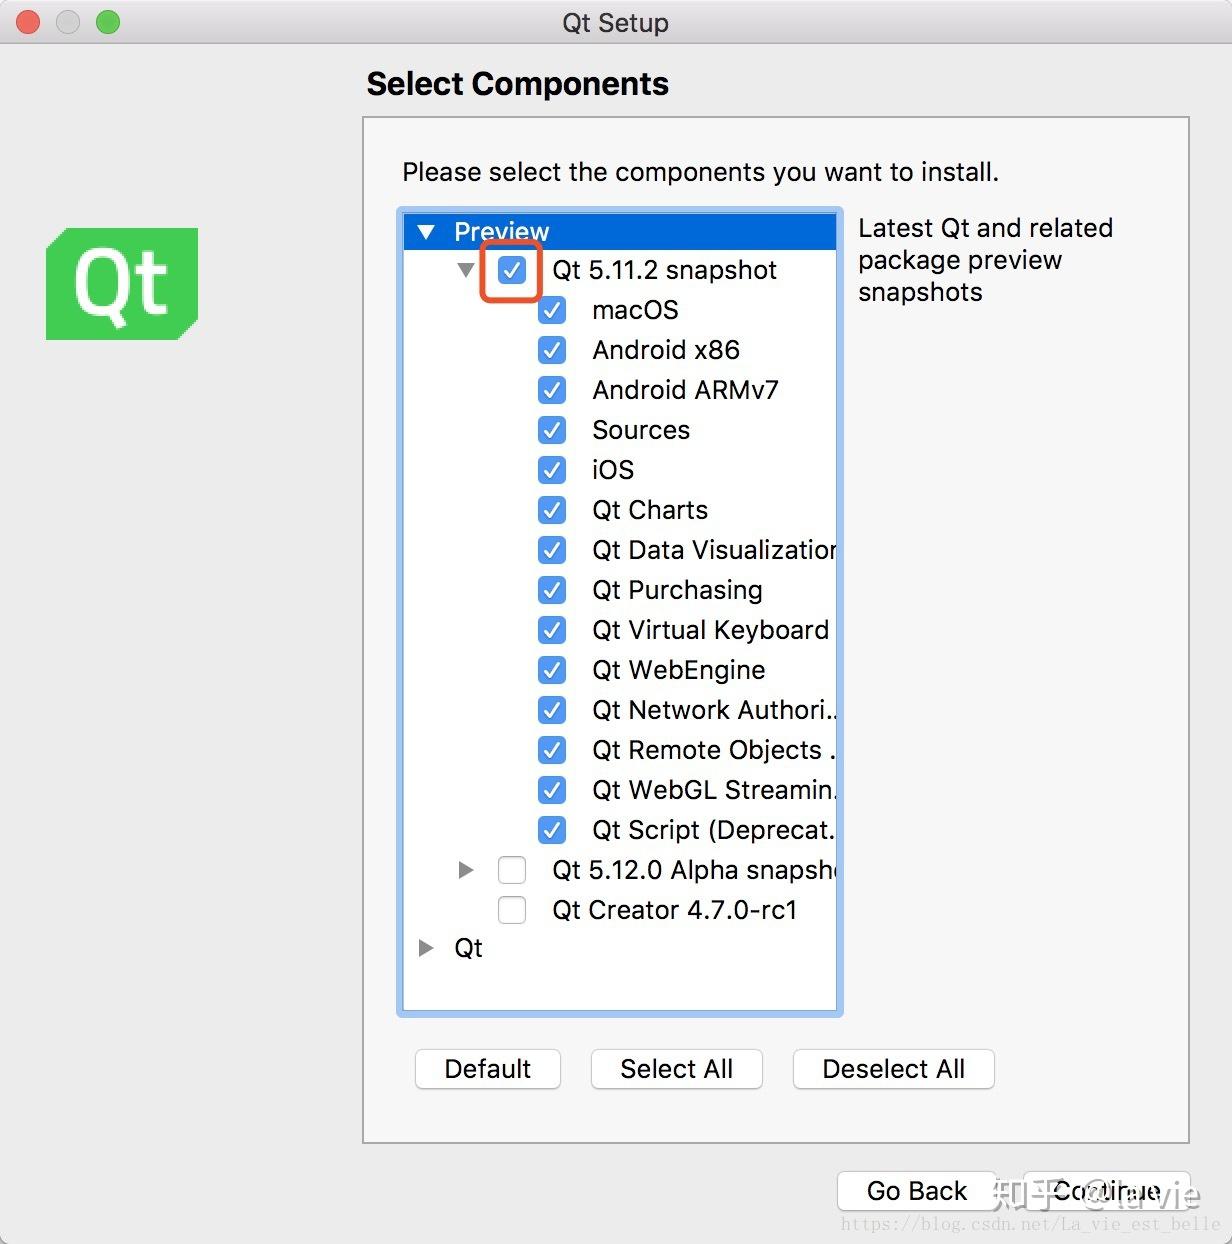The height and width of the screenshot is (1244, 1232).
Task: Collapse the Qt 5.11.2 snapshot node
Action: click(x=465, y=270)
